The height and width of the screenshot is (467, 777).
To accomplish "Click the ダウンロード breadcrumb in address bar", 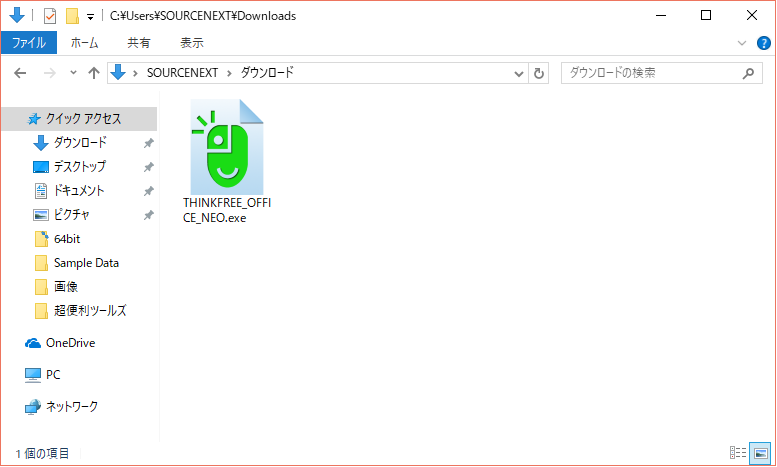I will 267,73.
